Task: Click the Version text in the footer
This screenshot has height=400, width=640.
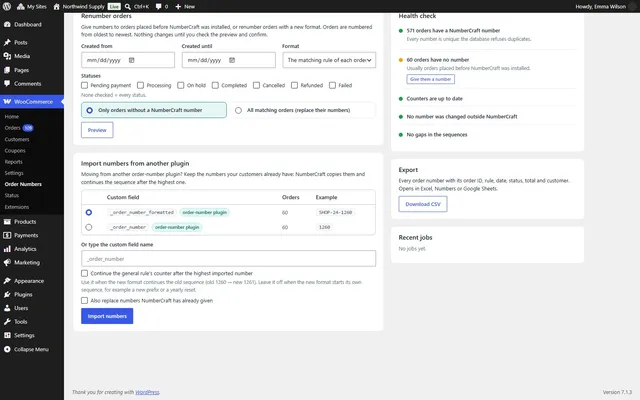Action: (617, 392)
